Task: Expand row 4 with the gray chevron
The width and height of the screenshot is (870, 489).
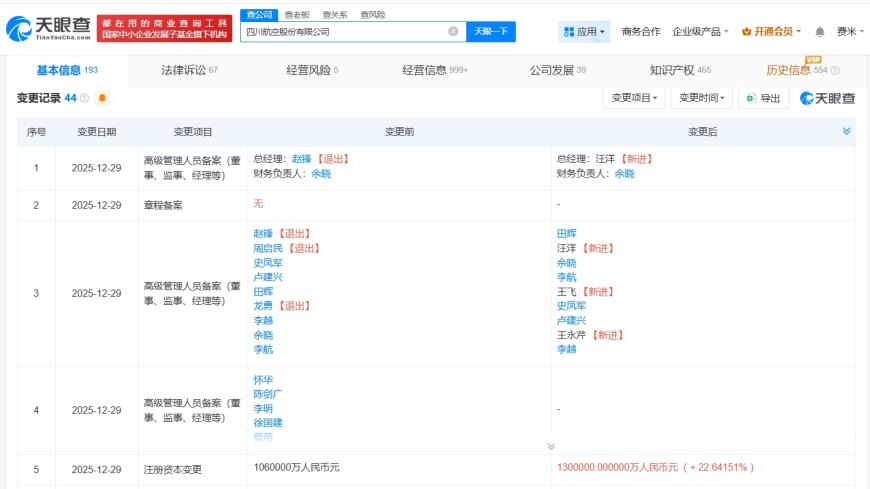Action: click(x=551, y=446)
